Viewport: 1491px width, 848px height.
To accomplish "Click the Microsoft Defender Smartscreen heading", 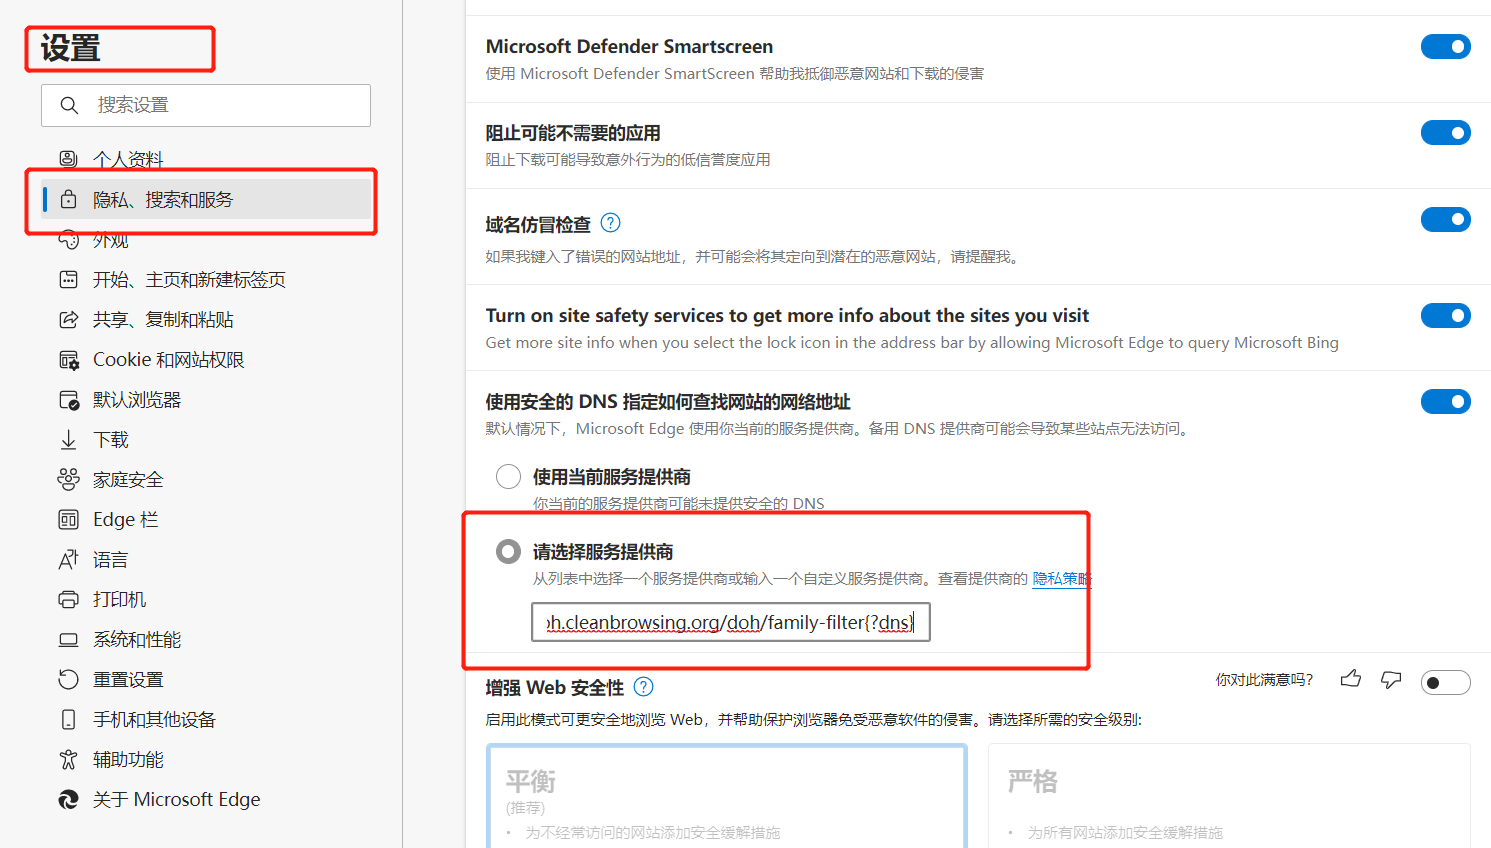I will pos(629,46).
